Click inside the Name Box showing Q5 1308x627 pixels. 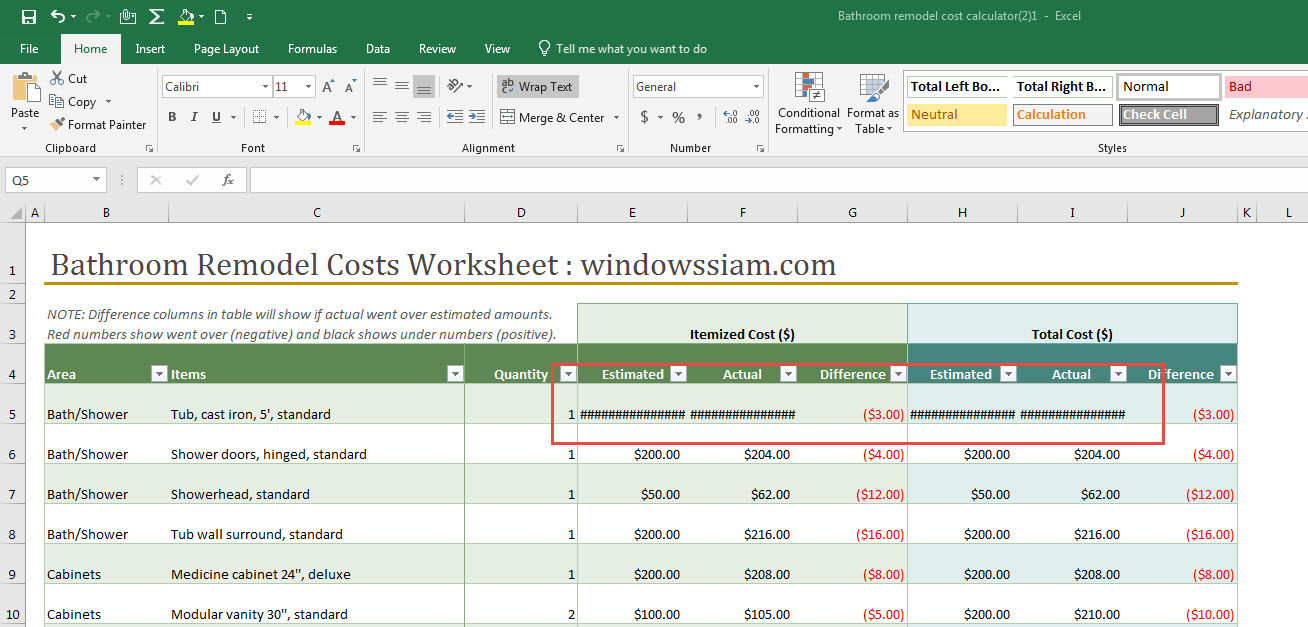(x=45, y=179)
